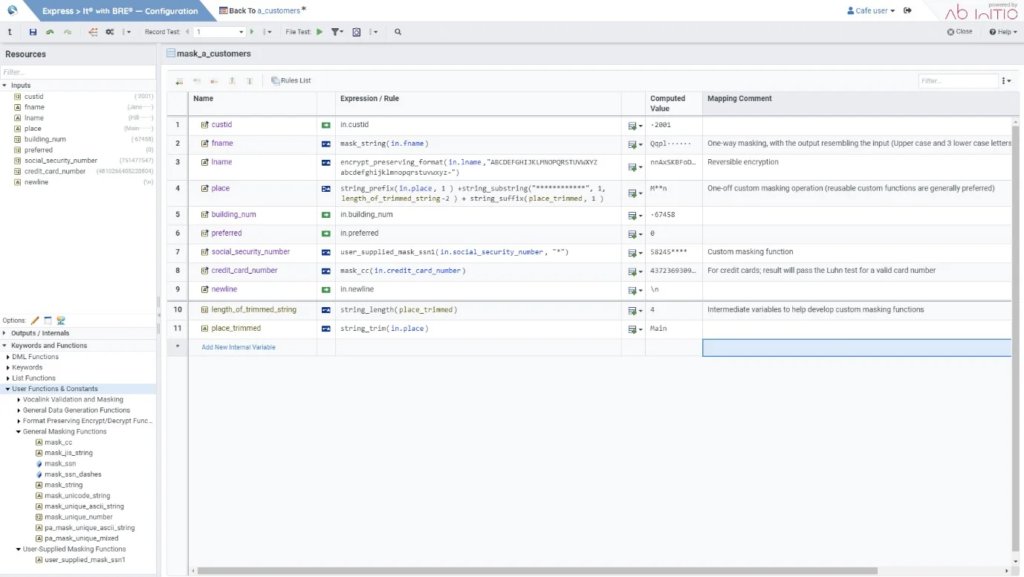Click the Add rule icon above table
This screenshot has height=577, width=1024.
(179, 81)
